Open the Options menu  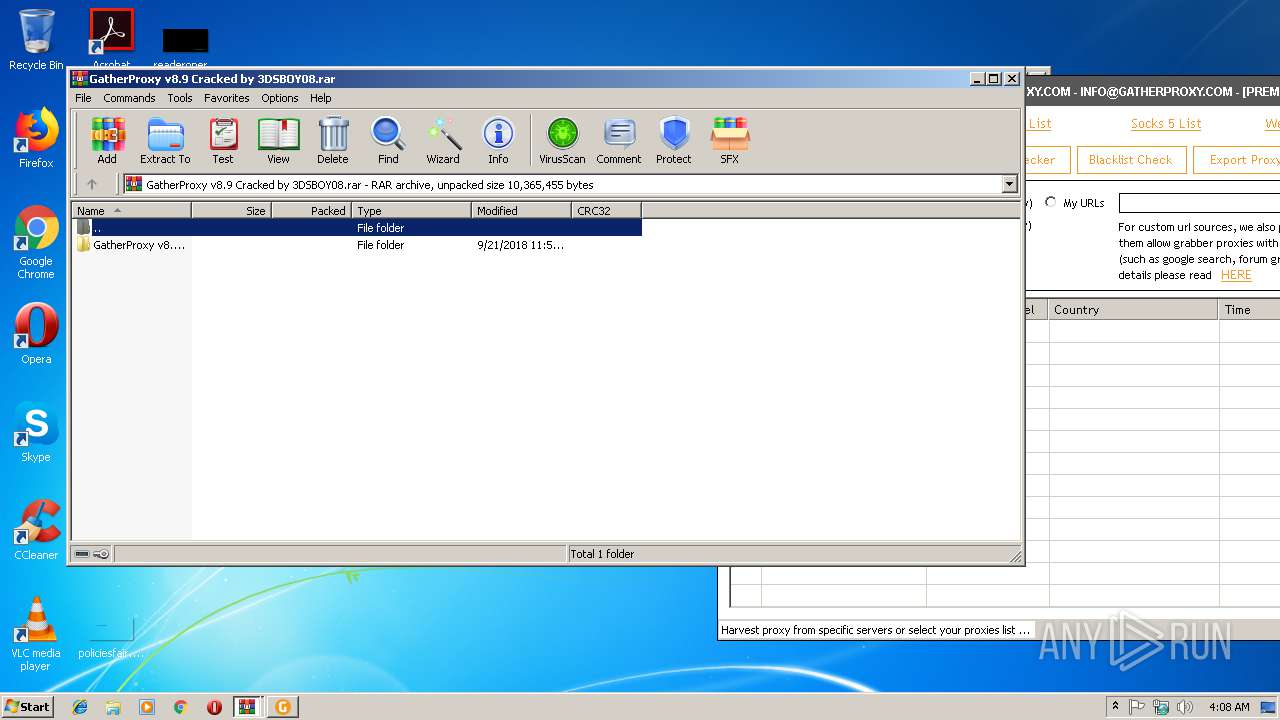tap(280, 98)
